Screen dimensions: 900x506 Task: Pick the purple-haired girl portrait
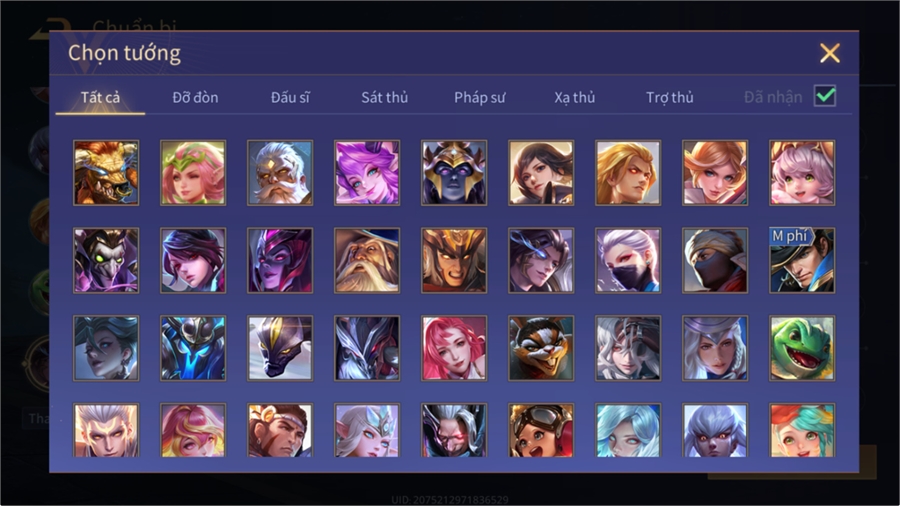(367, 173)
